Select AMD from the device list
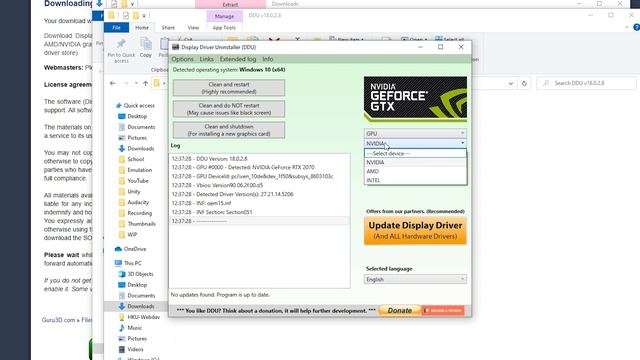Viewport: 640px width, 360px height. [415, 171]
